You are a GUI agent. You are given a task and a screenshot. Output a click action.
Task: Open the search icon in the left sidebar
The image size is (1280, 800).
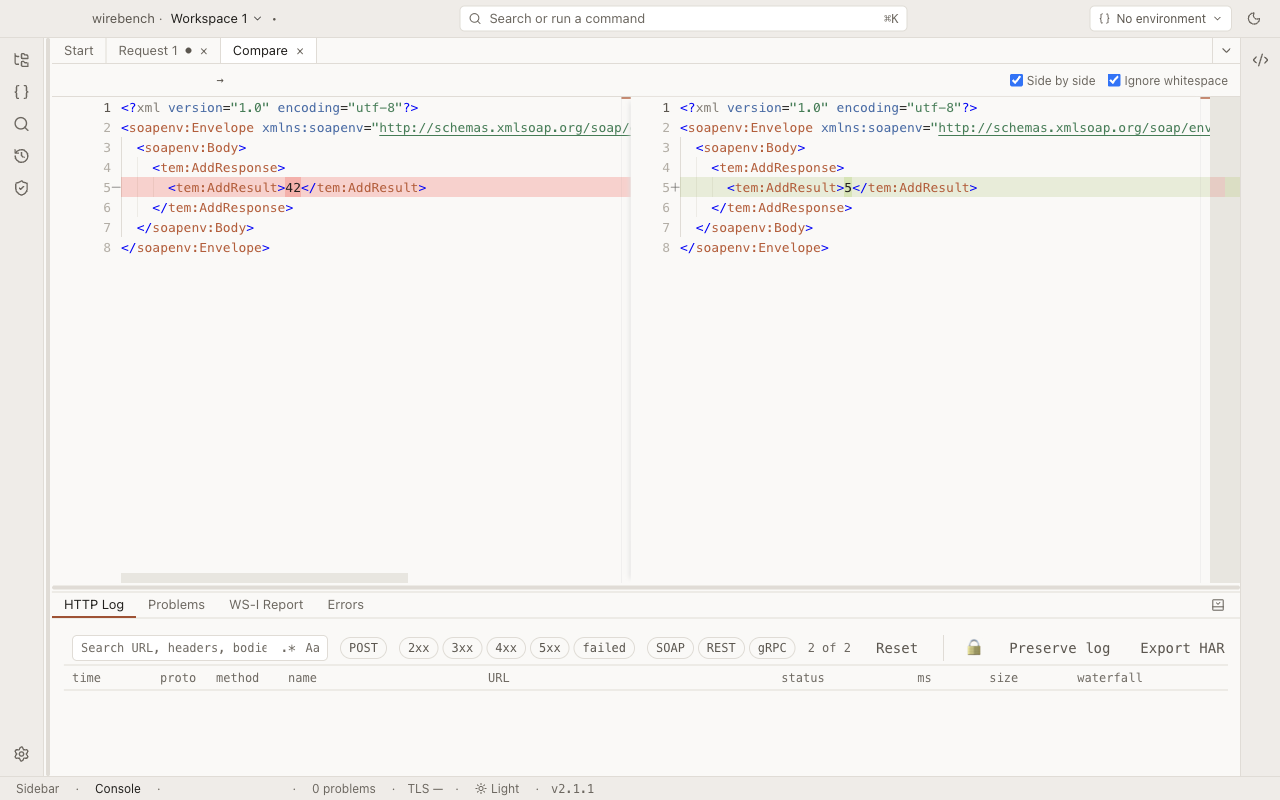click(21, 124)
